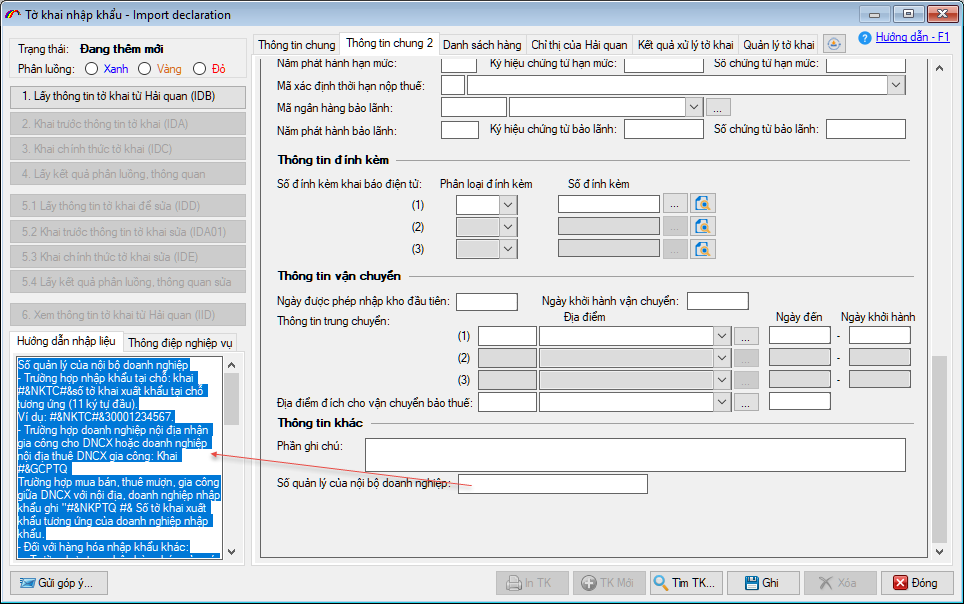
Task: Open the Thông điệp nghiệp vụ tab
Action: [180, 342]
